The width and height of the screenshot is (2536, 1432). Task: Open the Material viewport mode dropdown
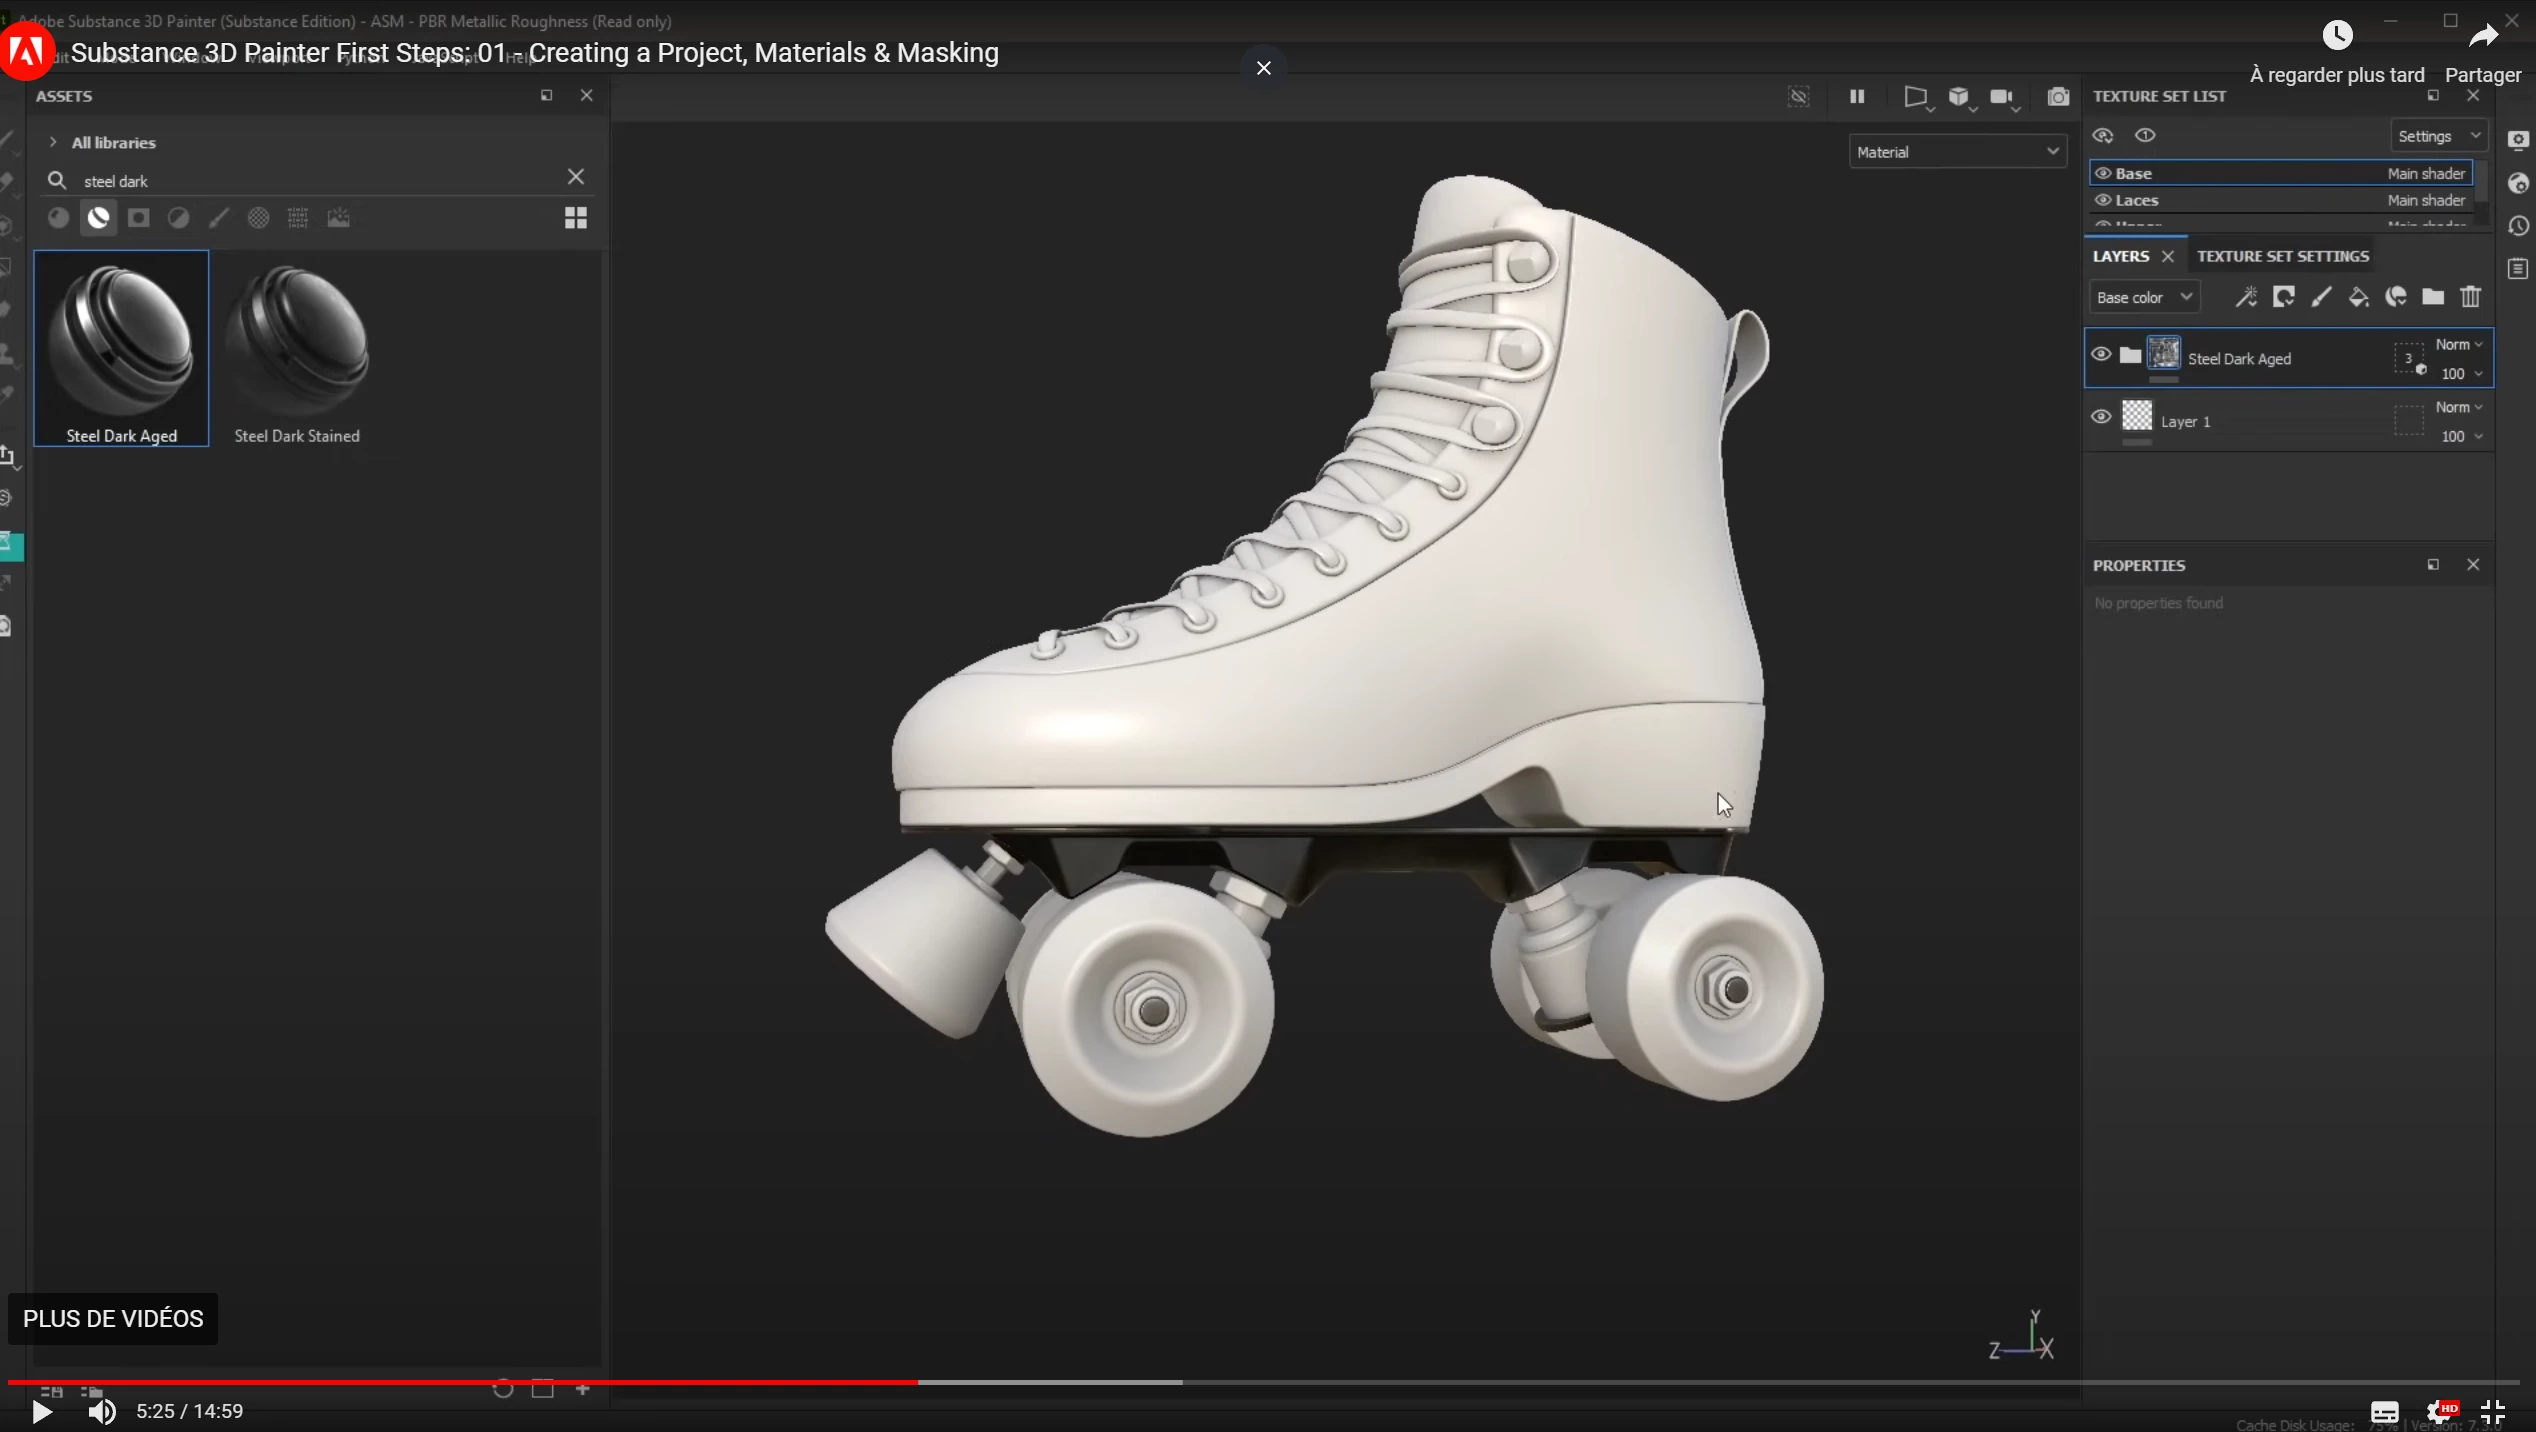click(x=1957, y=152)
